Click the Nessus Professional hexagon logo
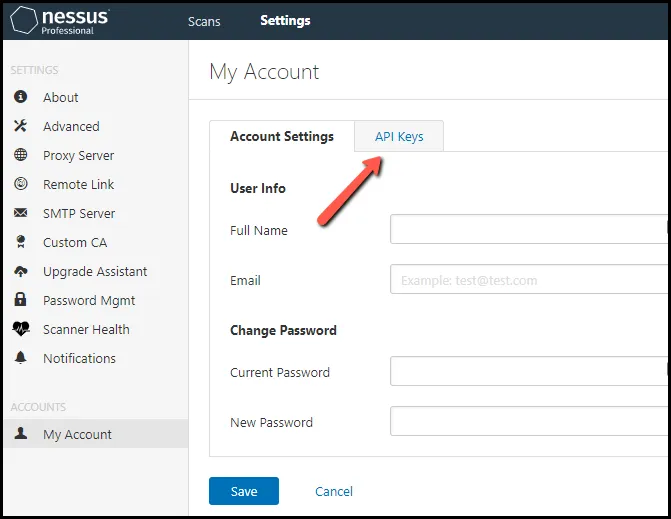The height and width of the screenshot is (519, 671). 24,20
